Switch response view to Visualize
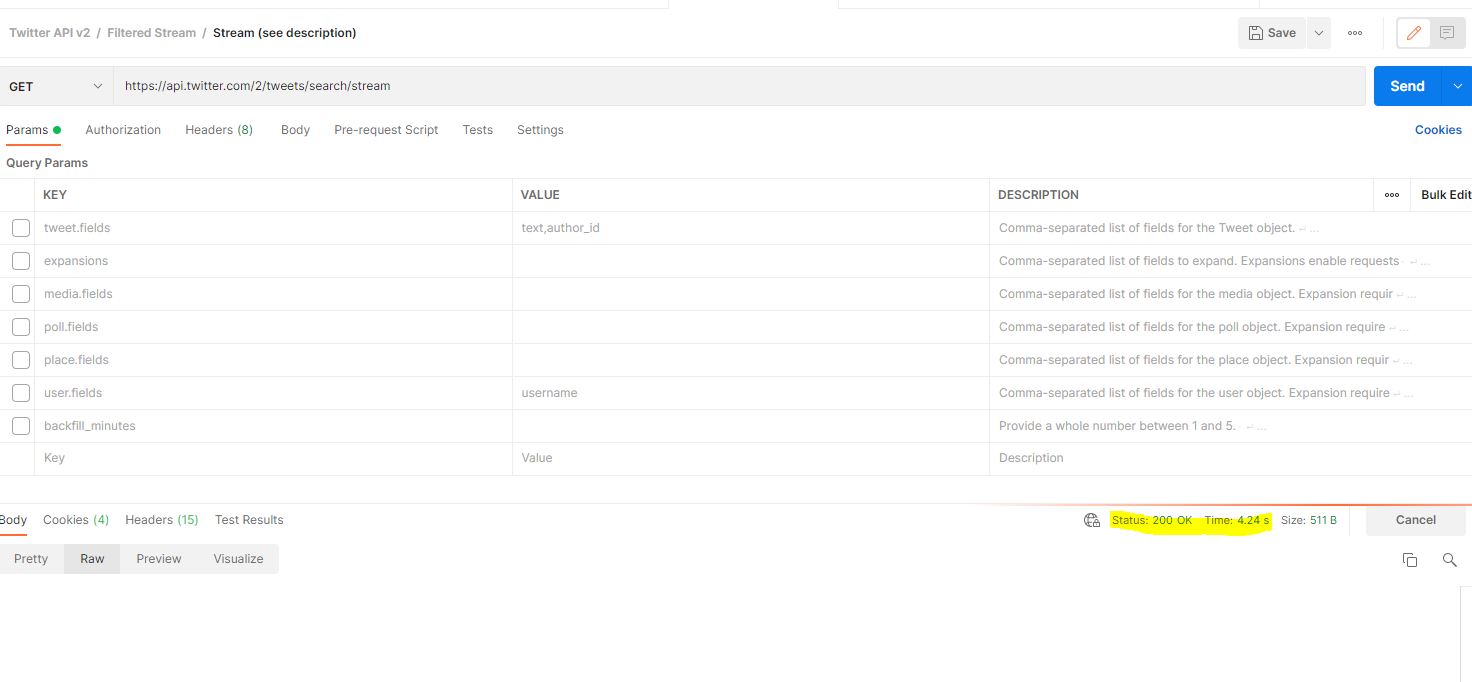 click(238, 559)
